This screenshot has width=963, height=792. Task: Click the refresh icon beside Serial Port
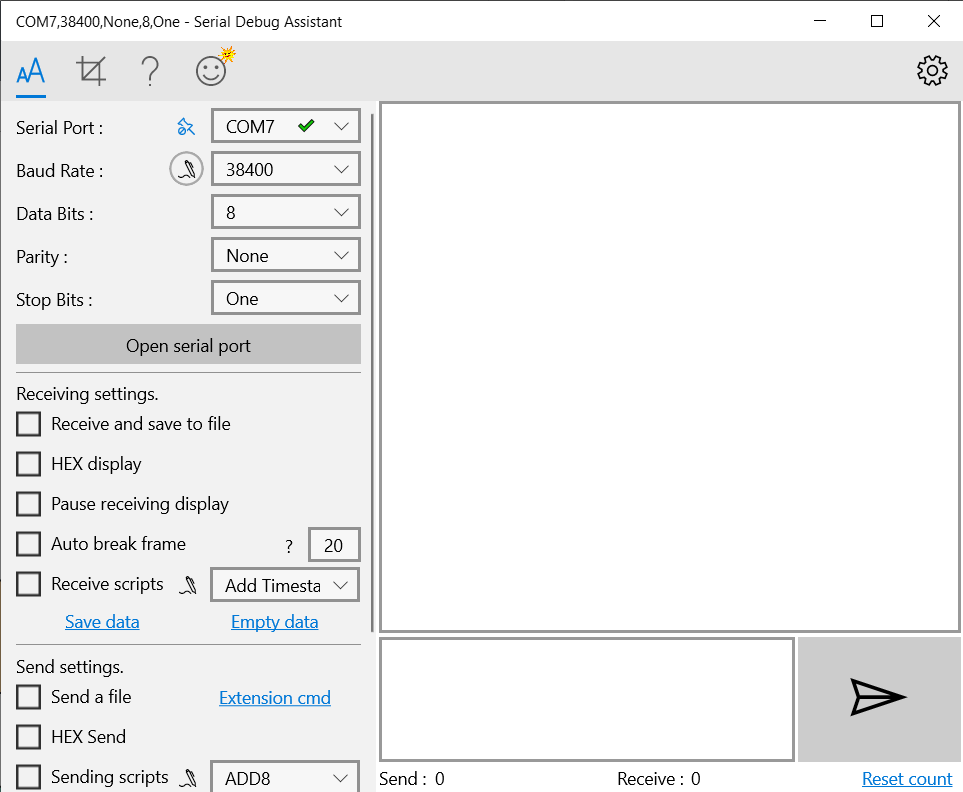coord(186,127)
